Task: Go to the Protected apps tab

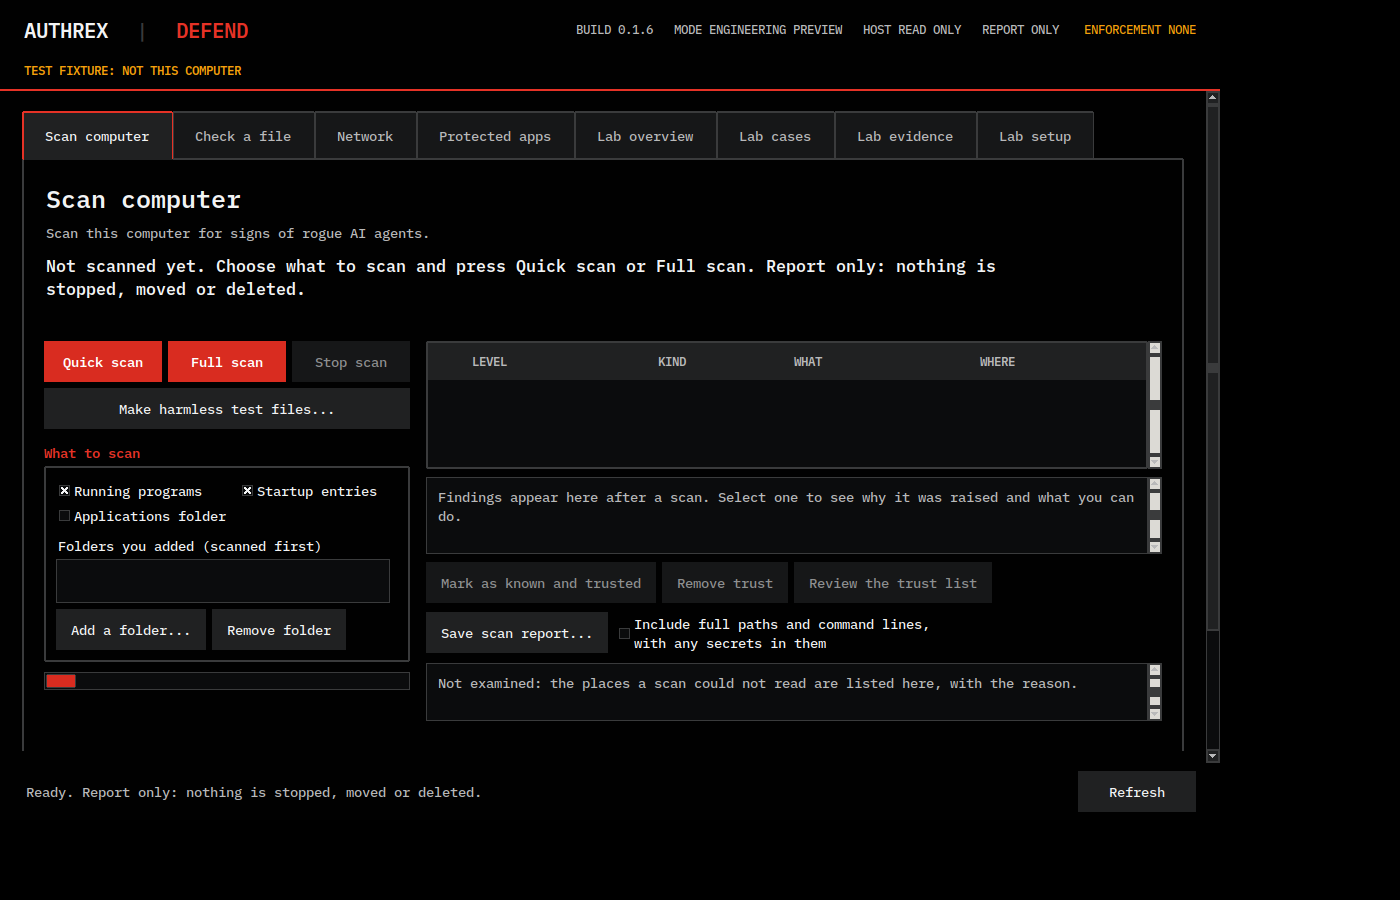Action: (495, 136)
